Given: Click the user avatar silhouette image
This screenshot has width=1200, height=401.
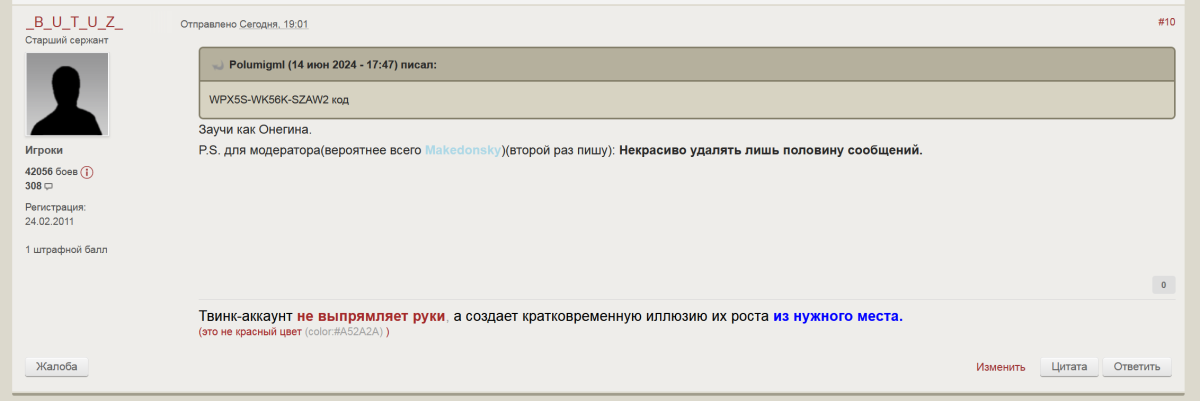Looking at the screenshot, I should point(67,94).
